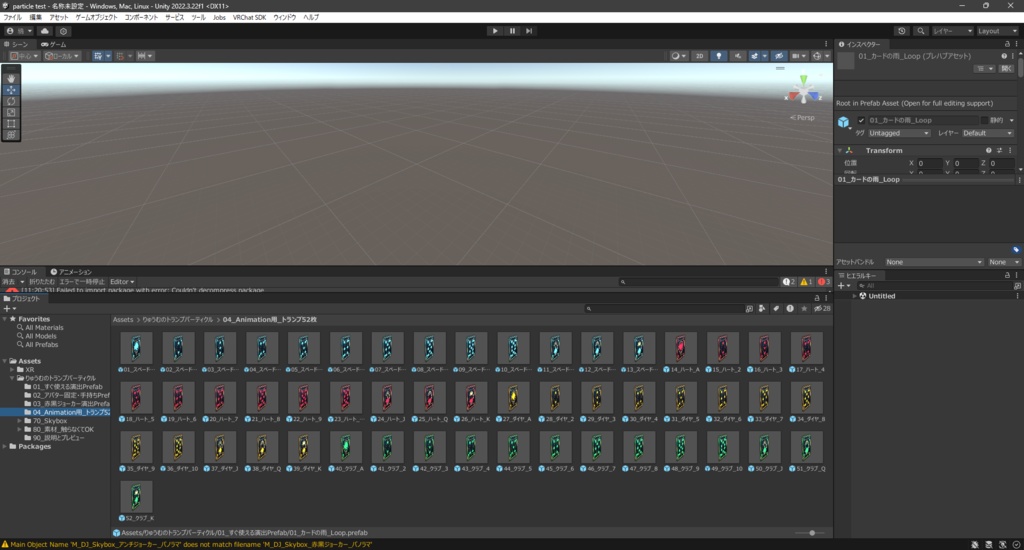Toggle the 2D view mode button
This screenshot has height=550, width=1024.
point(699,56)
